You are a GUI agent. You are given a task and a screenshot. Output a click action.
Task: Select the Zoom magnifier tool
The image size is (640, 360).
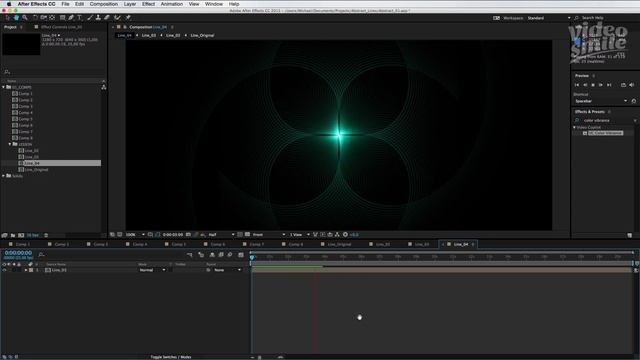tap(25, 18)
